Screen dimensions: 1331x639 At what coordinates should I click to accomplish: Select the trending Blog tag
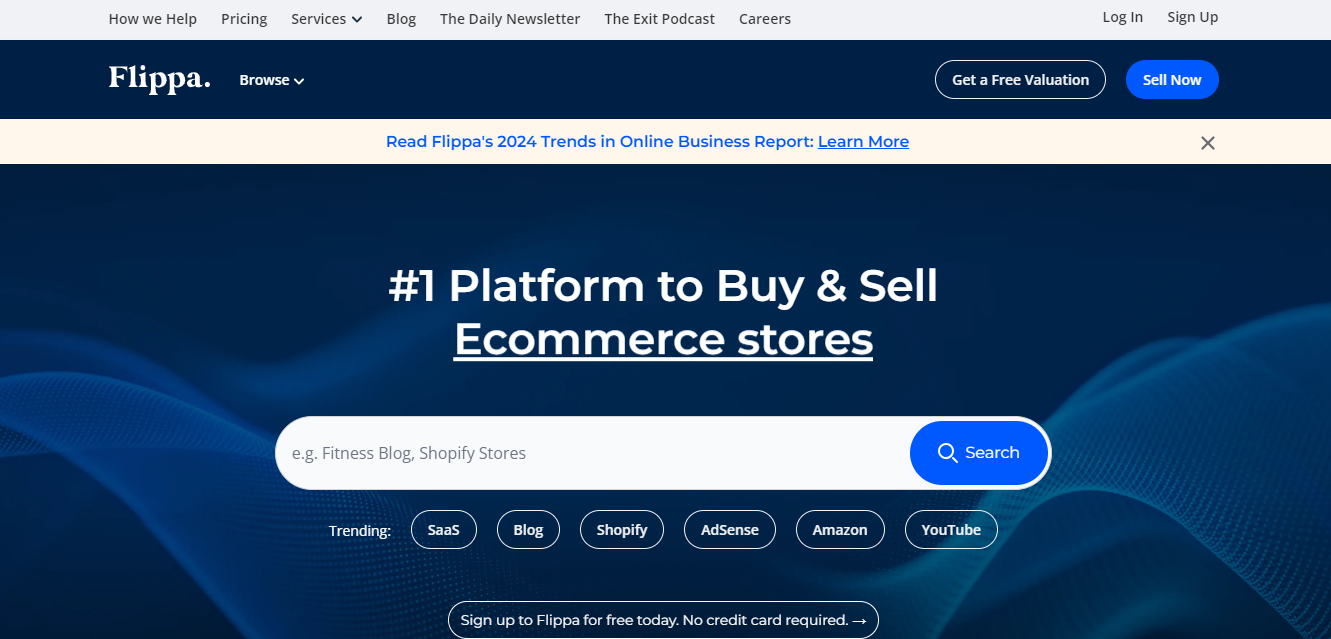pos(528,530)
